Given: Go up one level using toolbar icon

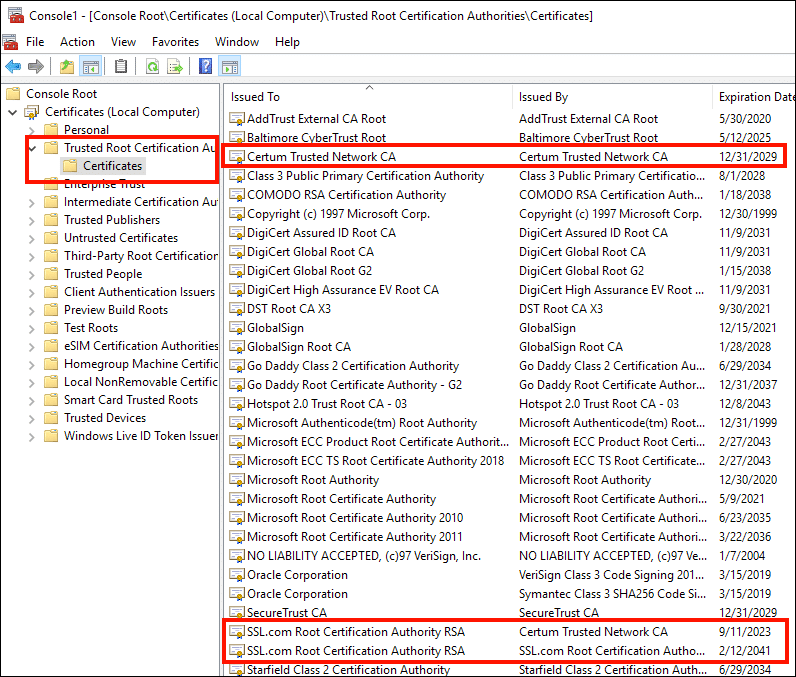Looking at the screenshot, I should click(66, 67).
